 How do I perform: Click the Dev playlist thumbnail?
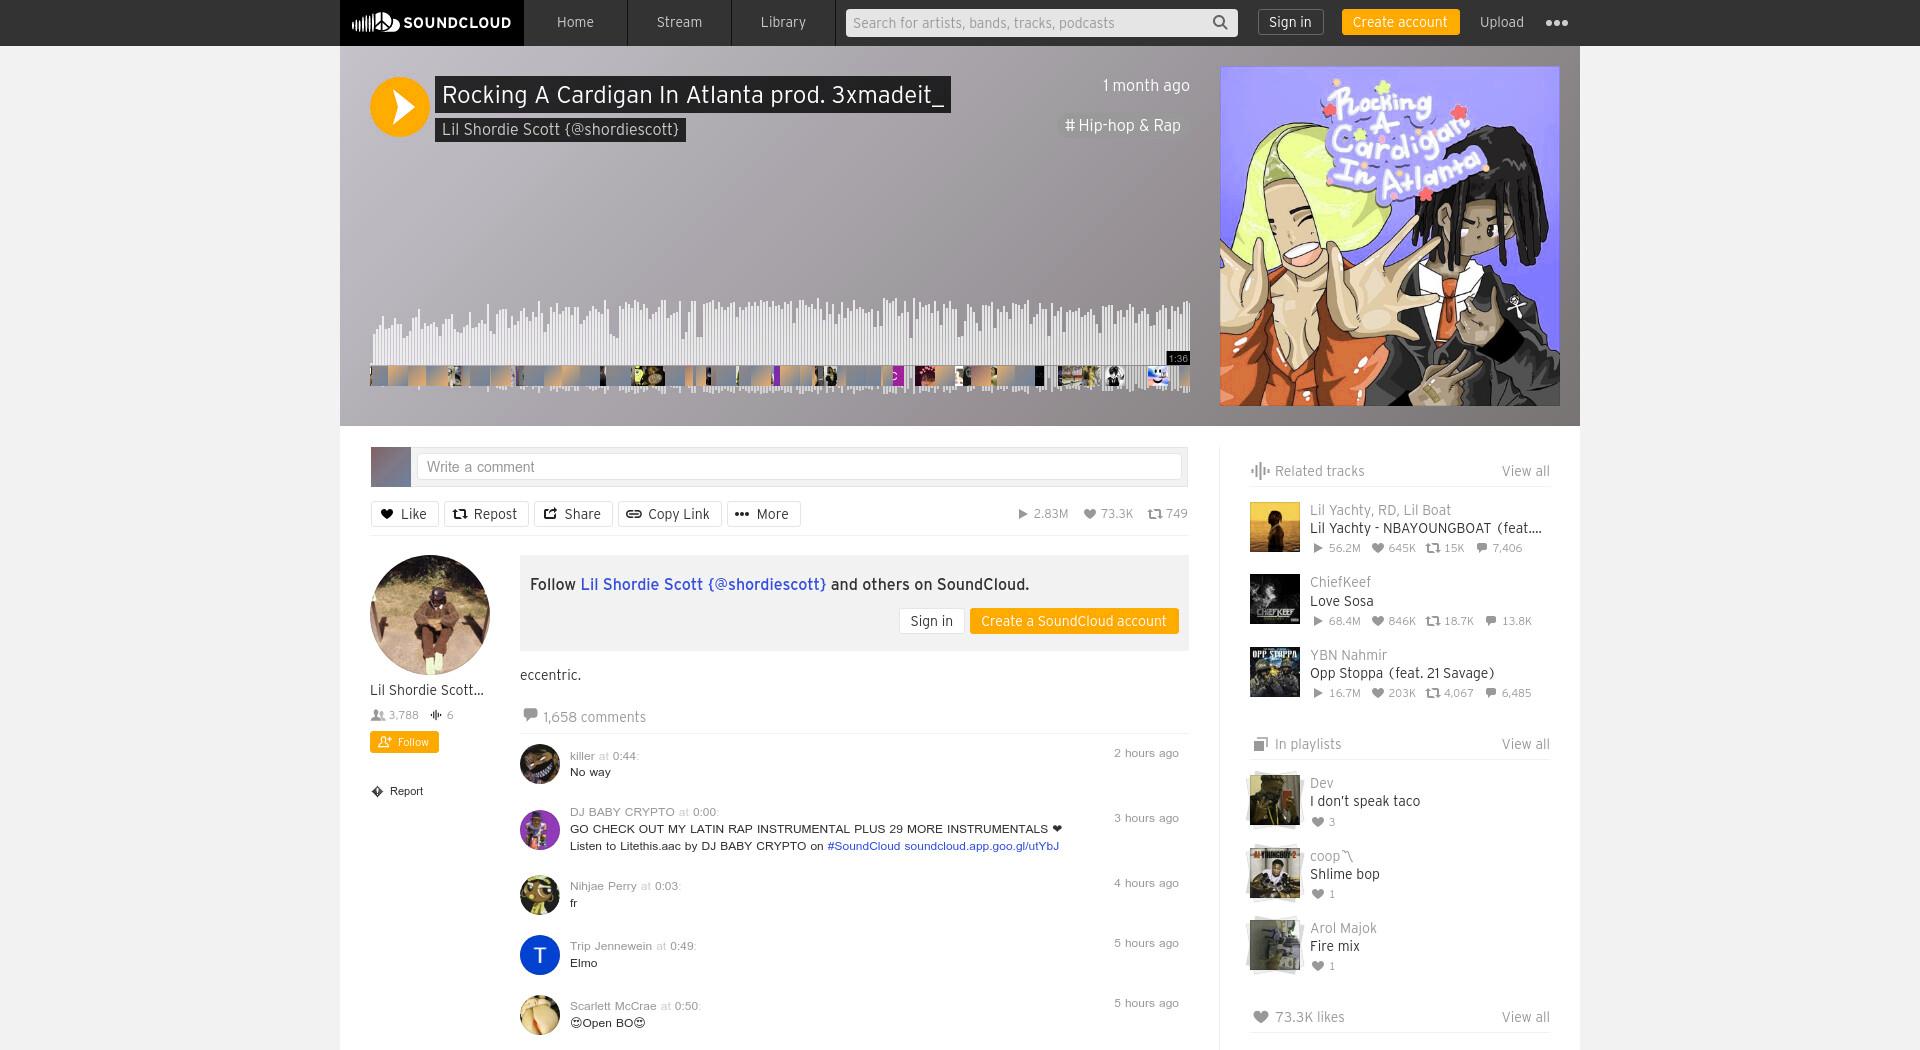(x=1275, y=800)
